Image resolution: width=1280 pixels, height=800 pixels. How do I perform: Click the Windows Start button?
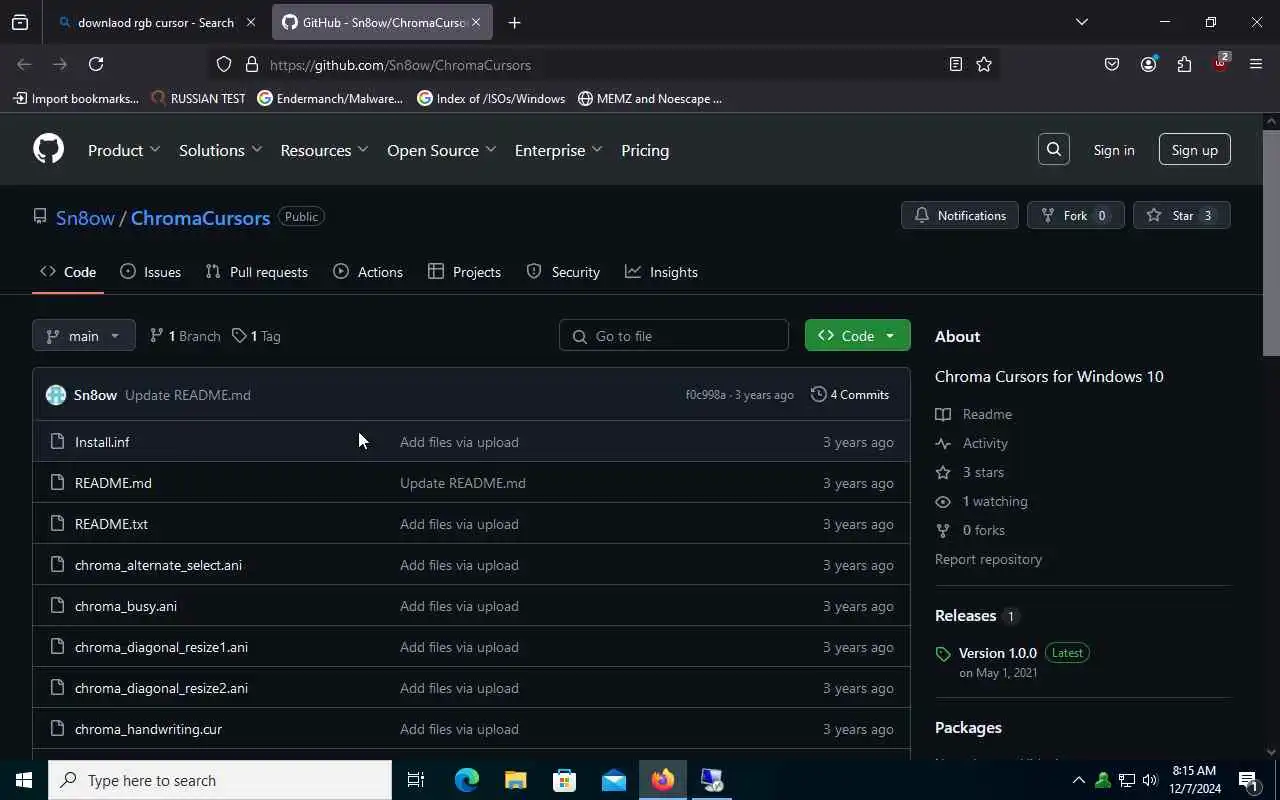pos(24,780)
